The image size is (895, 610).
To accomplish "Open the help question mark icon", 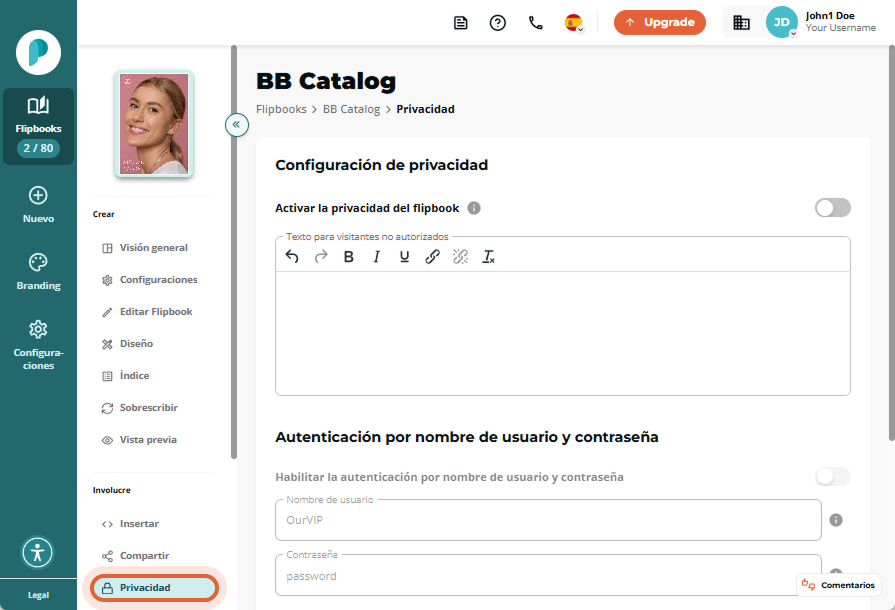I will [x=497, y=23].
